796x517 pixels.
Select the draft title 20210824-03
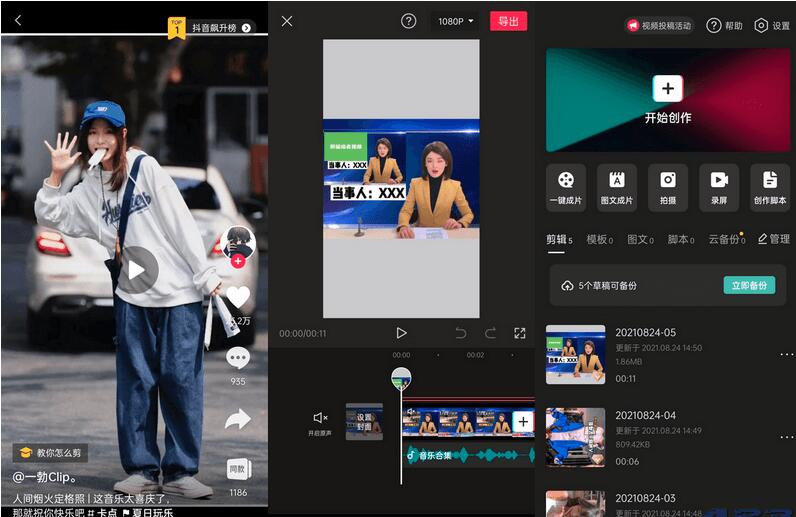point(645,498)
